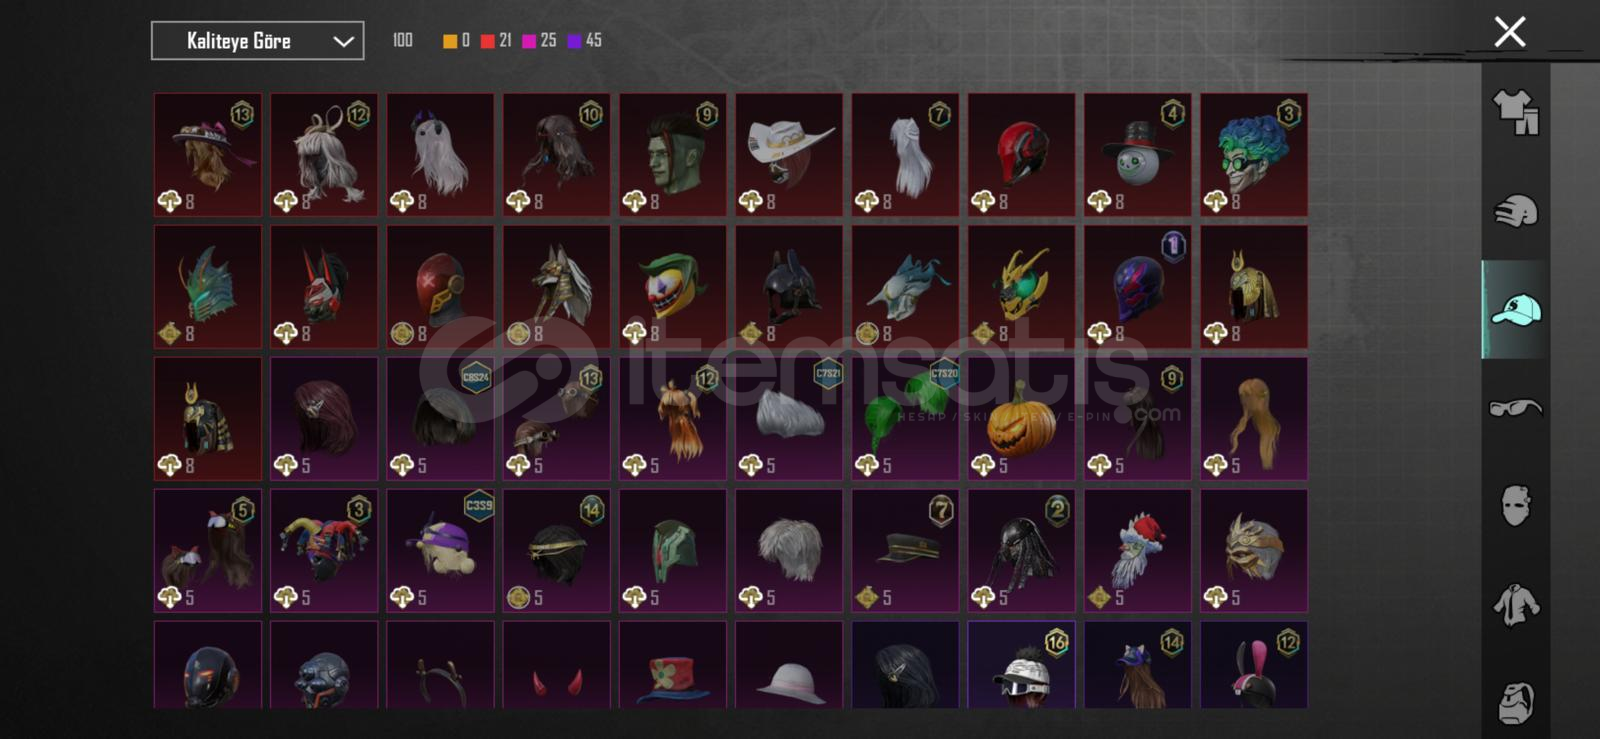This screenshot has height=739, width=1600.
Task: Filter by the red quality swatch
Action: 487,41
